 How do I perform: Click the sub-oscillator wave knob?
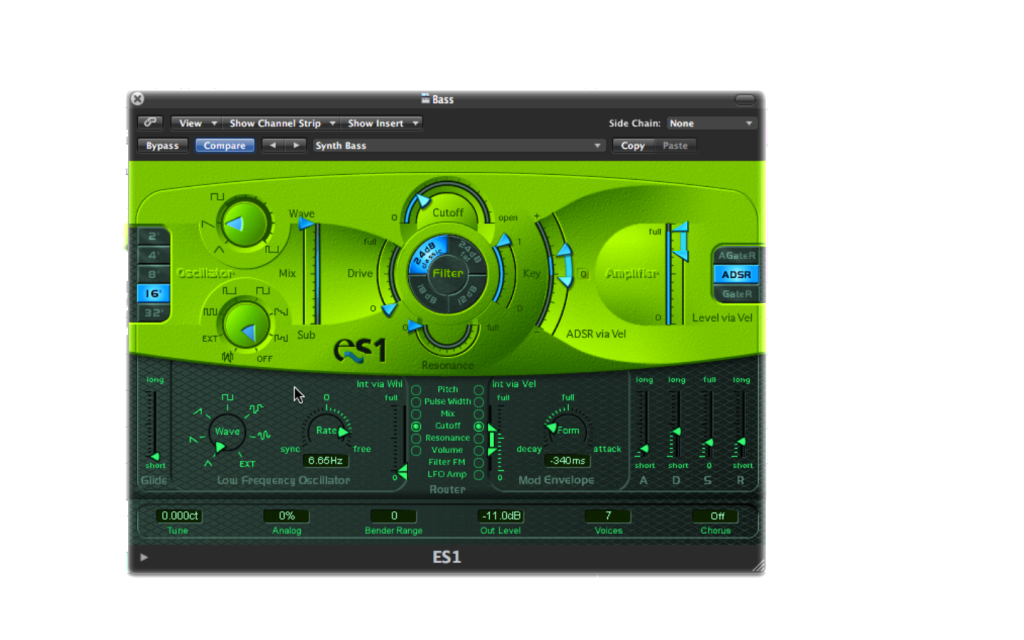(x=246, y=326)
